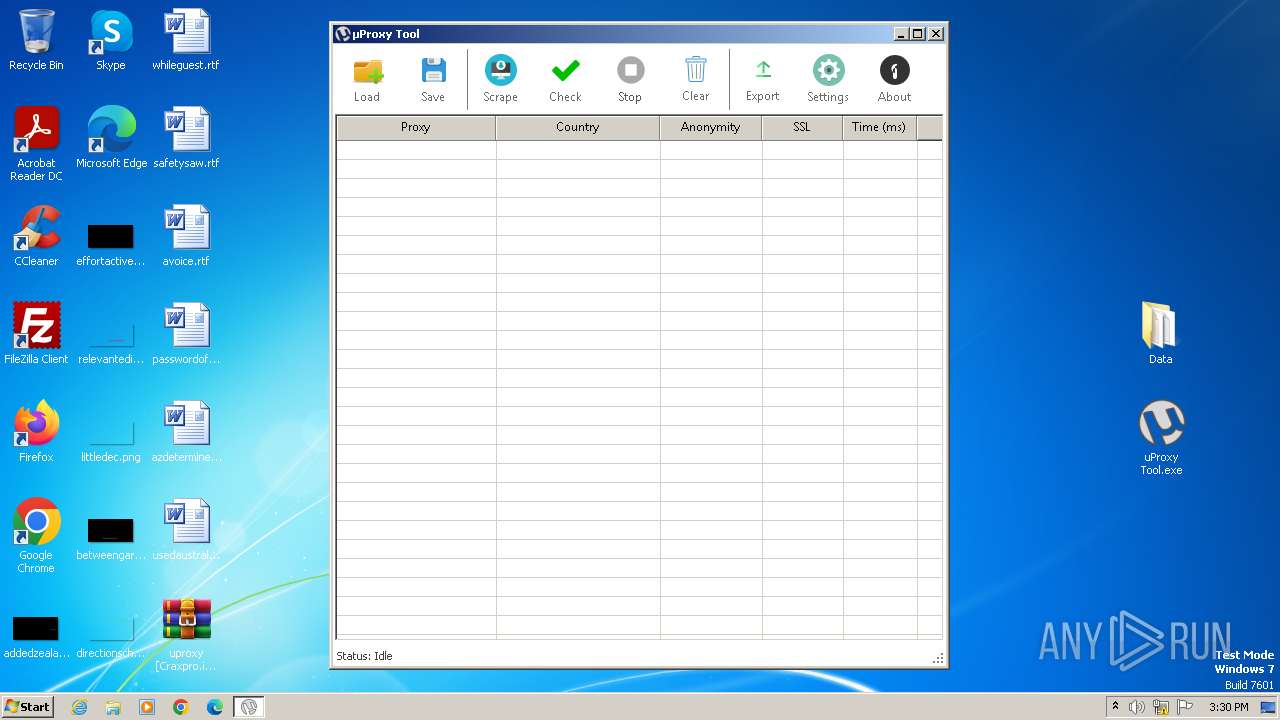This screenshot has width=1280, height=720.
Task: Sort by the Proxy column header
Action: tap(416, 127)
